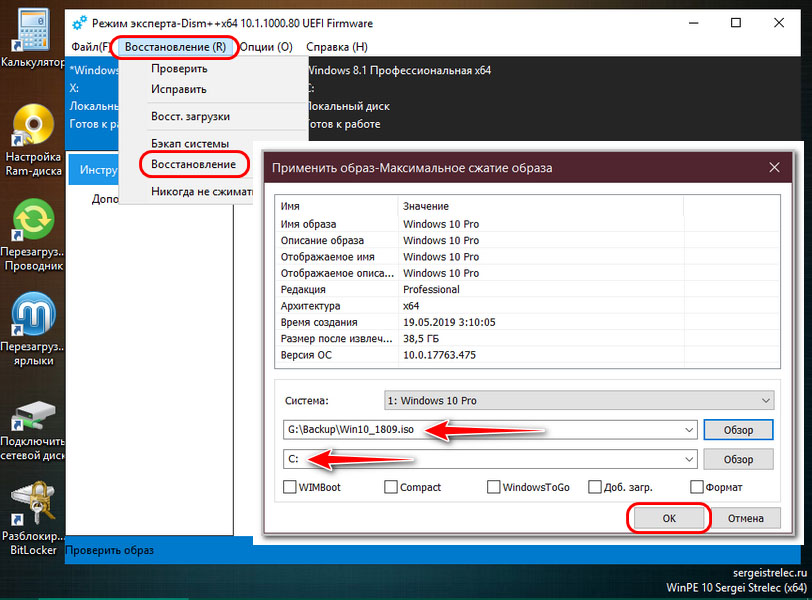Close the Применить образ dialog
This screenshot has width=812, height=600.
pyautogui.click(x=774, y=168)
